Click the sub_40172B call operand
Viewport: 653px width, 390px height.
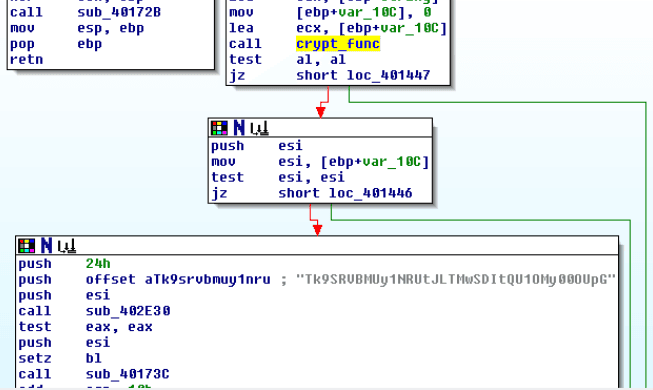click(x=119, y=12)
